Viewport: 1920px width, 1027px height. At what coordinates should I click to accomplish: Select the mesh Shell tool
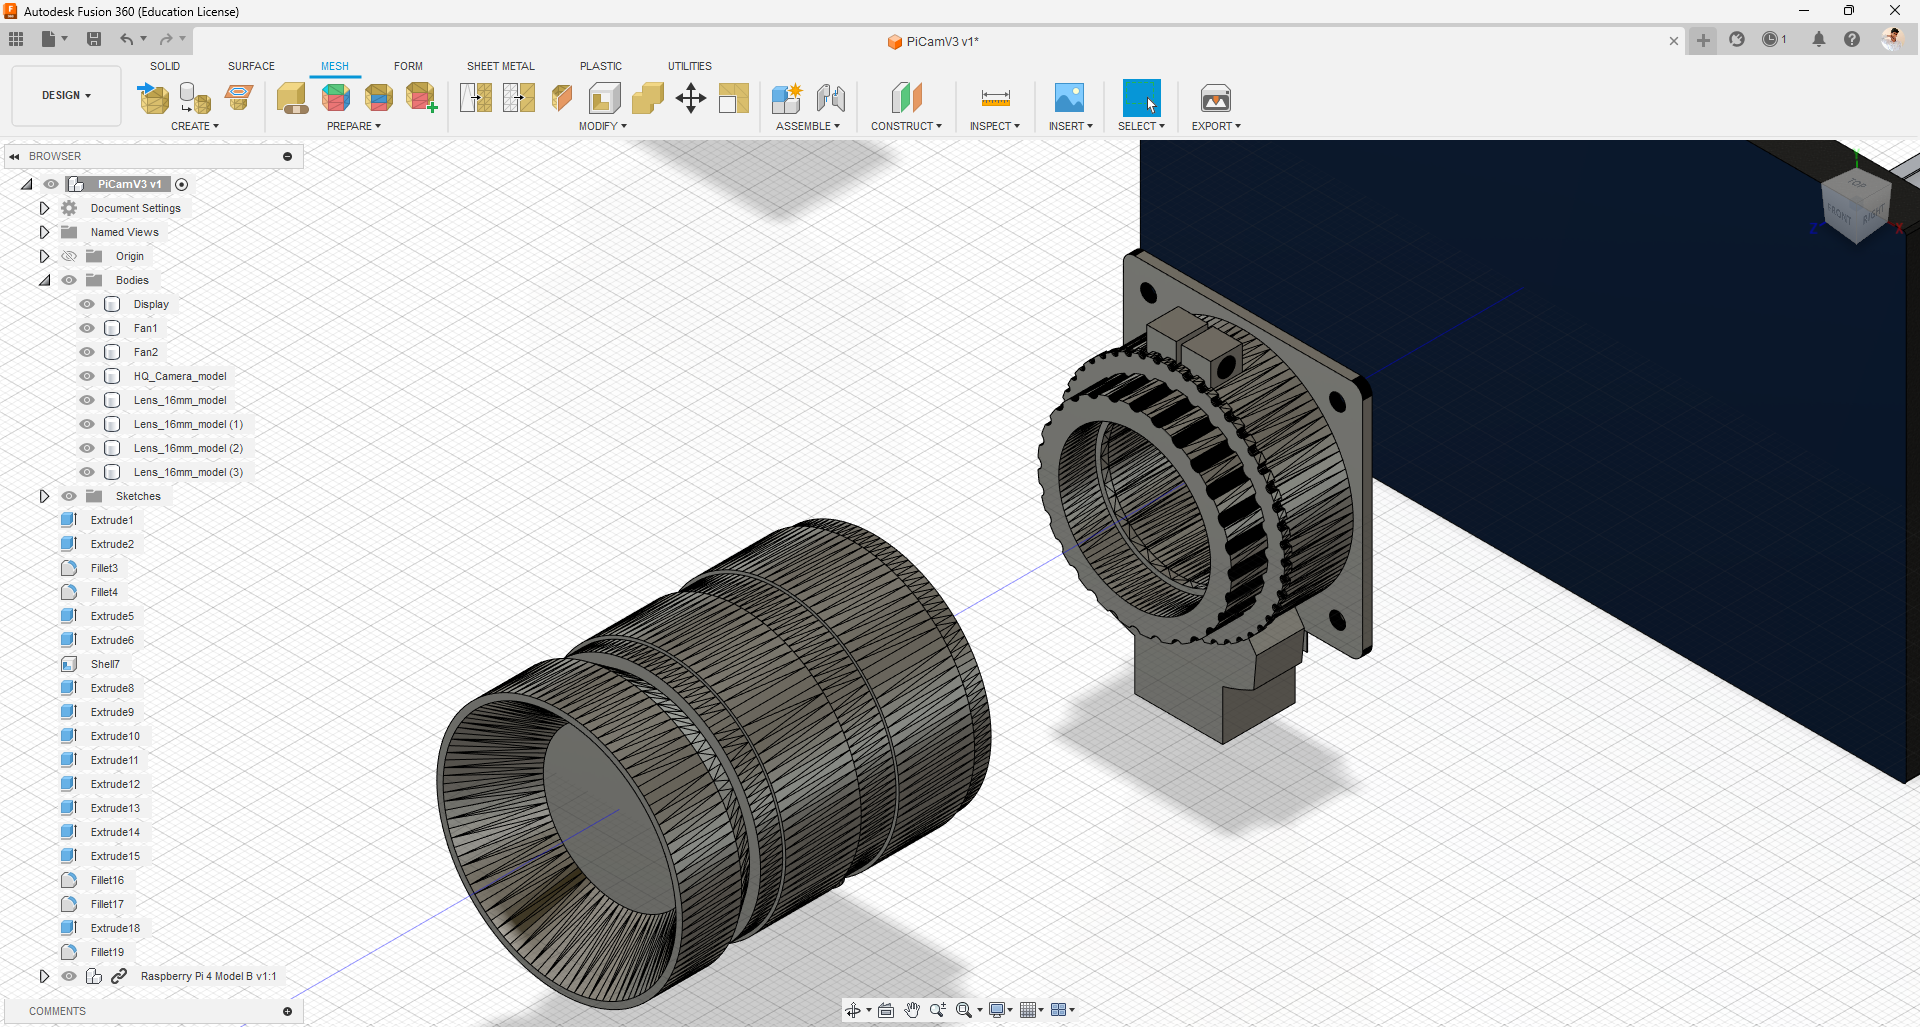(605, 98)
